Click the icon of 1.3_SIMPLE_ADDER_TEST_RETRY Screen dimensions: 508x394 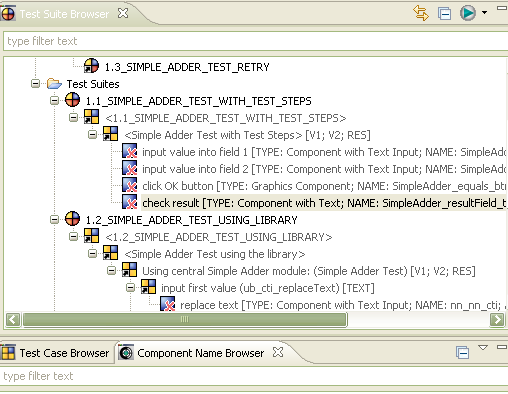[91, 66]
